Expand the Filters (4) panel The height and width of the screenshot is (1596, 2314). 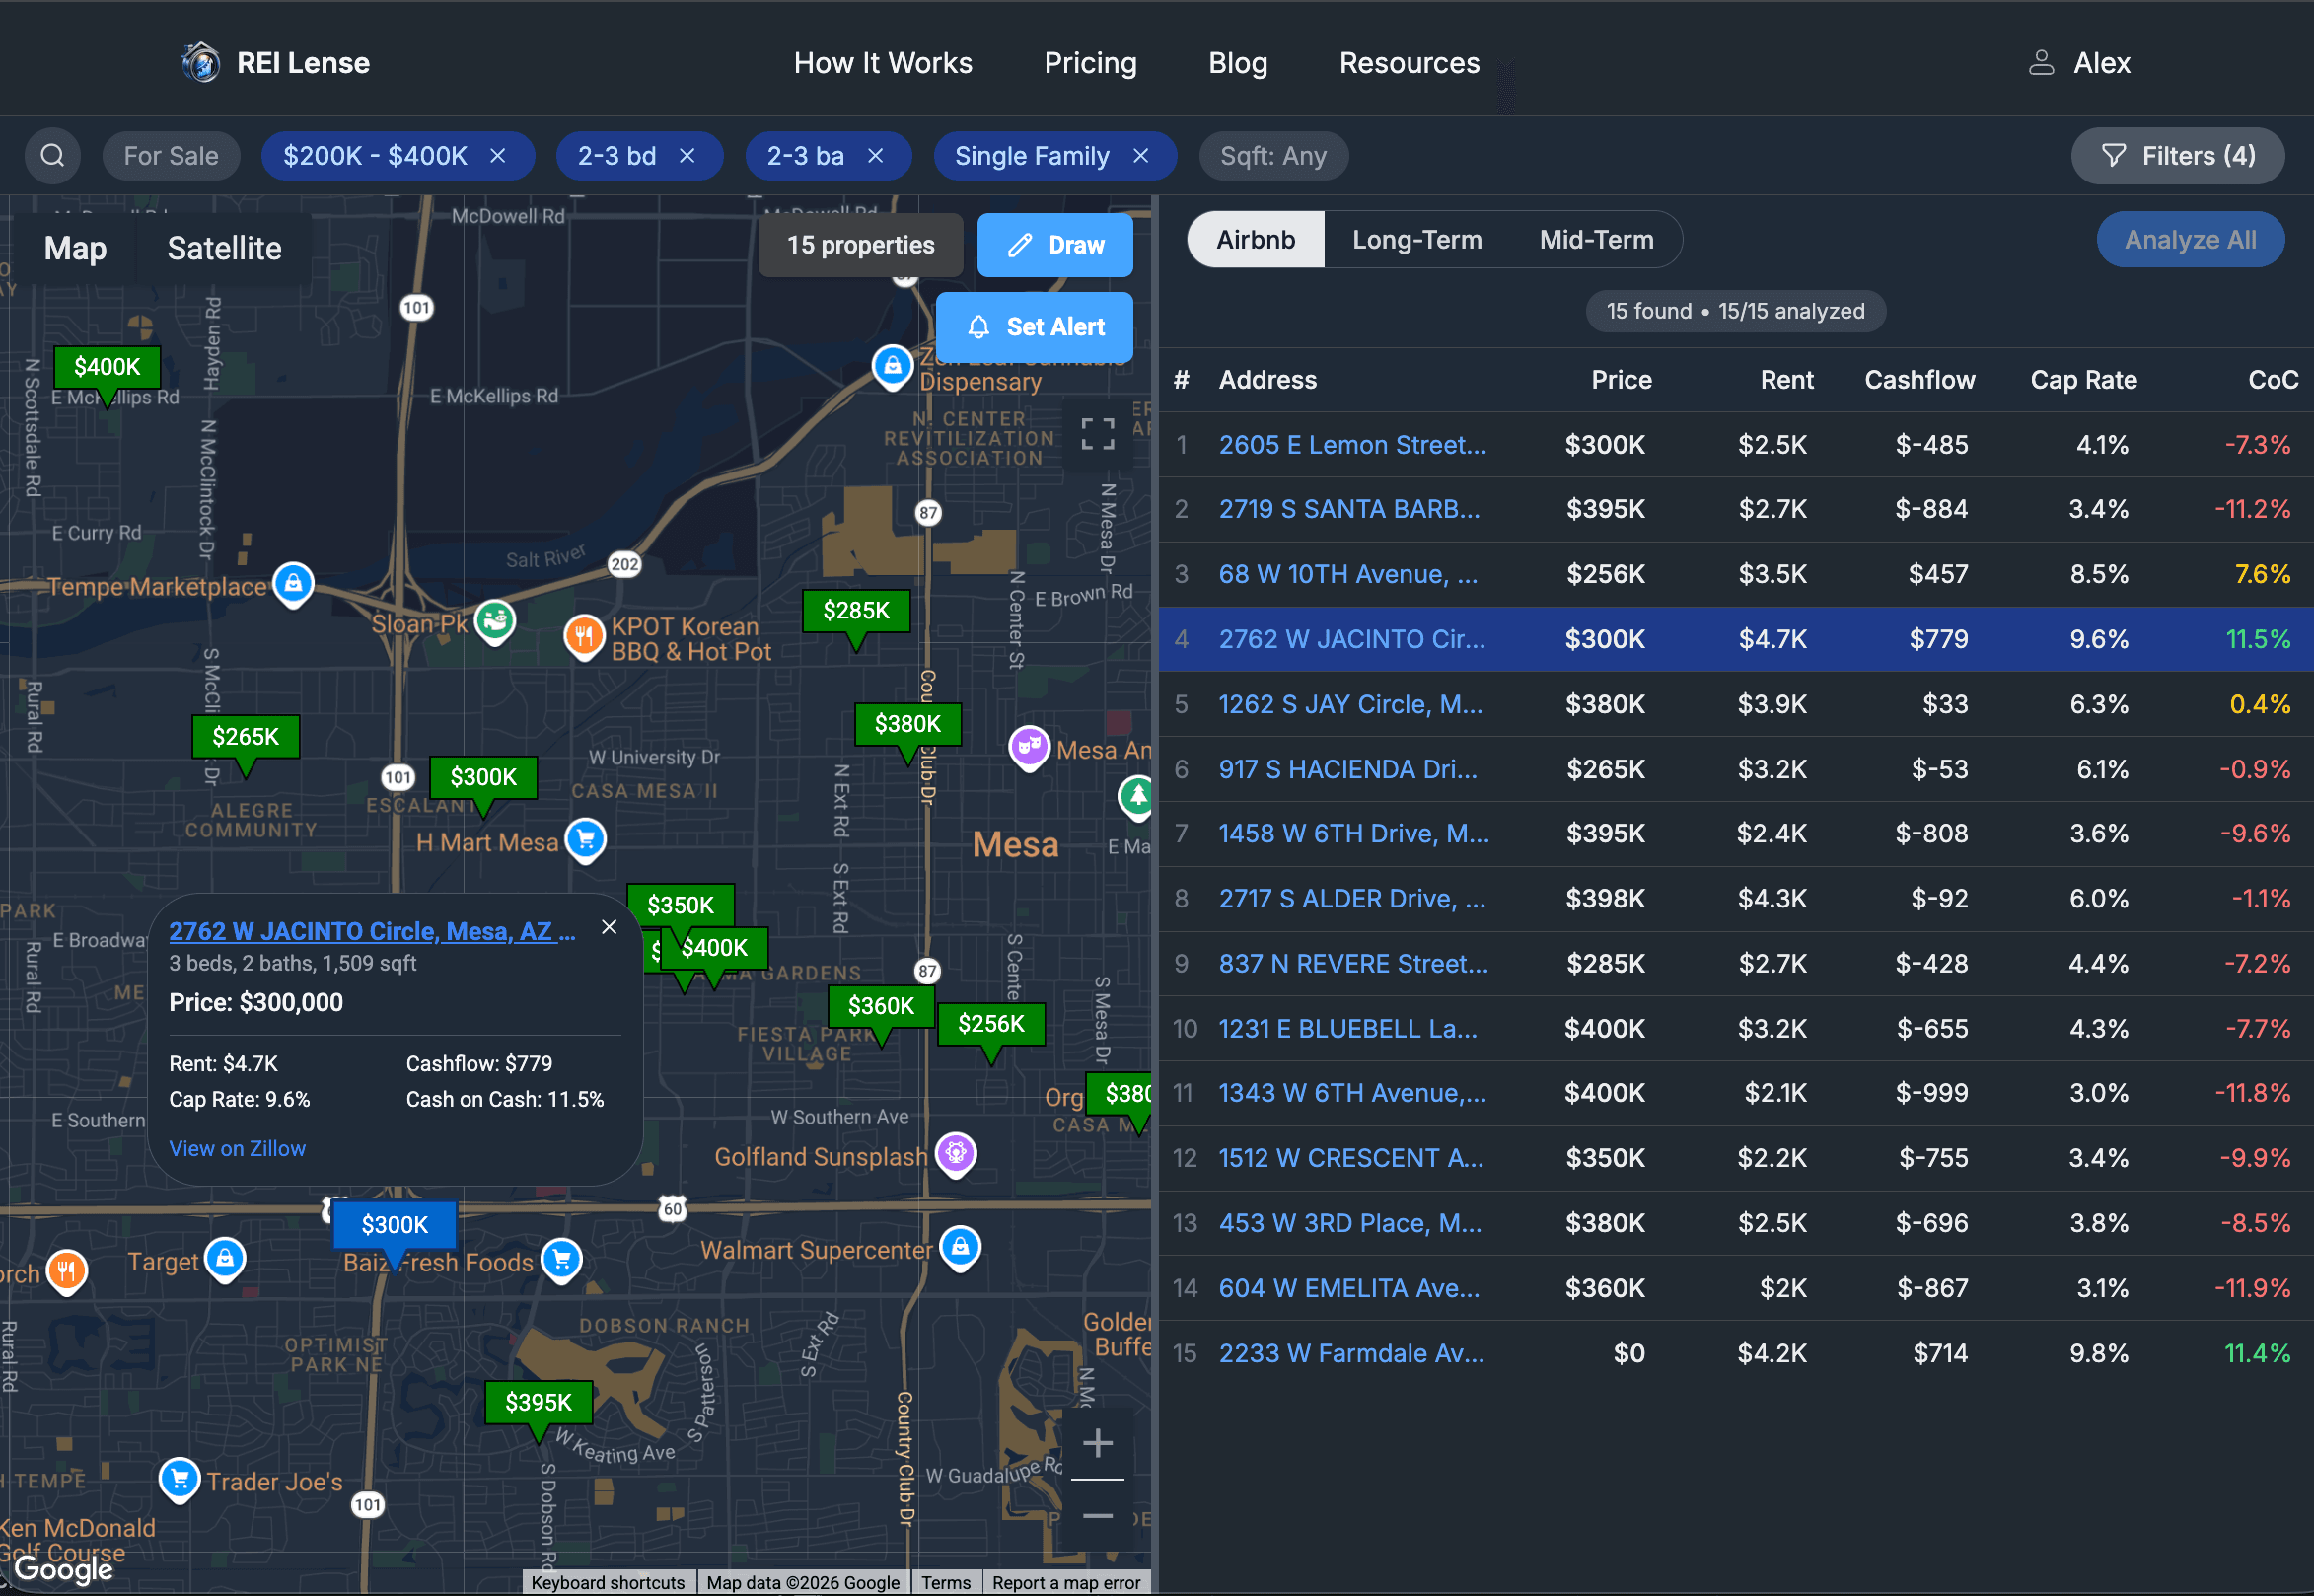[2178, 155]
